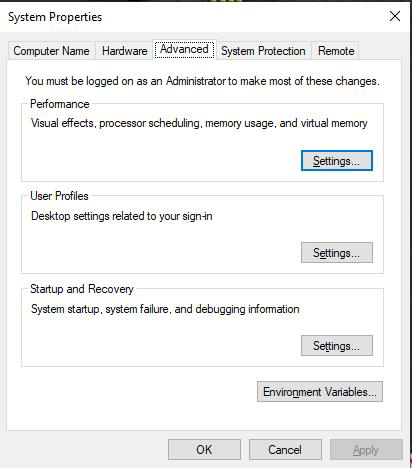Open Performance Settings button
412x468 pixels.
point(337,161)
